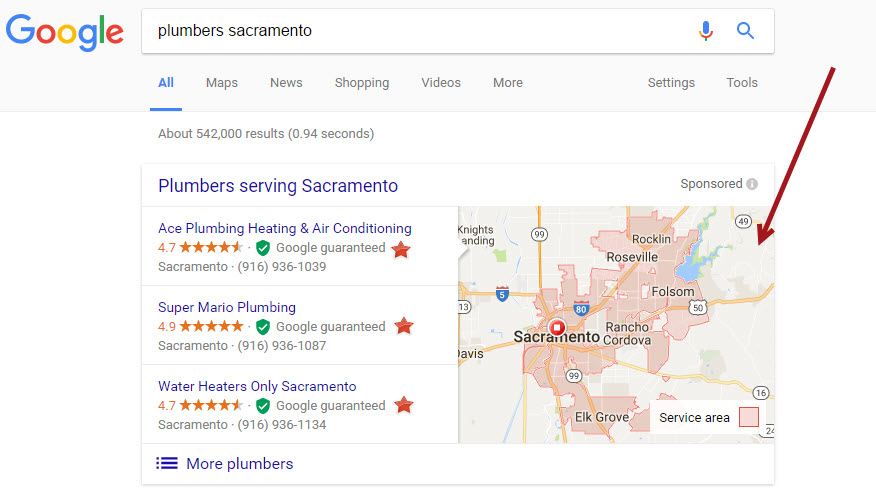
Task: Click the list icon beside More plumbers
Action: (x=167, y=463)
